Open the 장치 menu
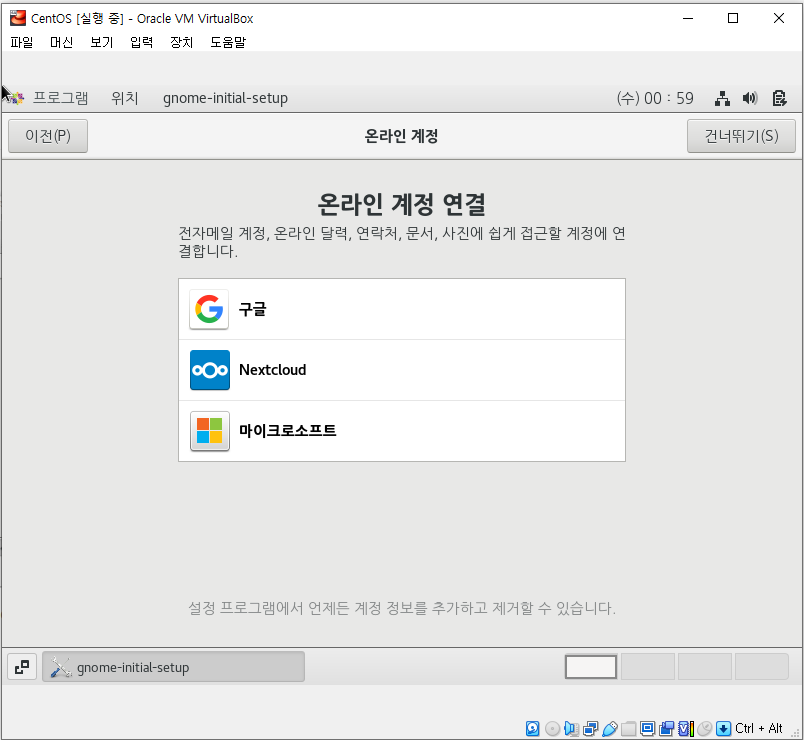This screenshot has height=740, width=804. 182,42
